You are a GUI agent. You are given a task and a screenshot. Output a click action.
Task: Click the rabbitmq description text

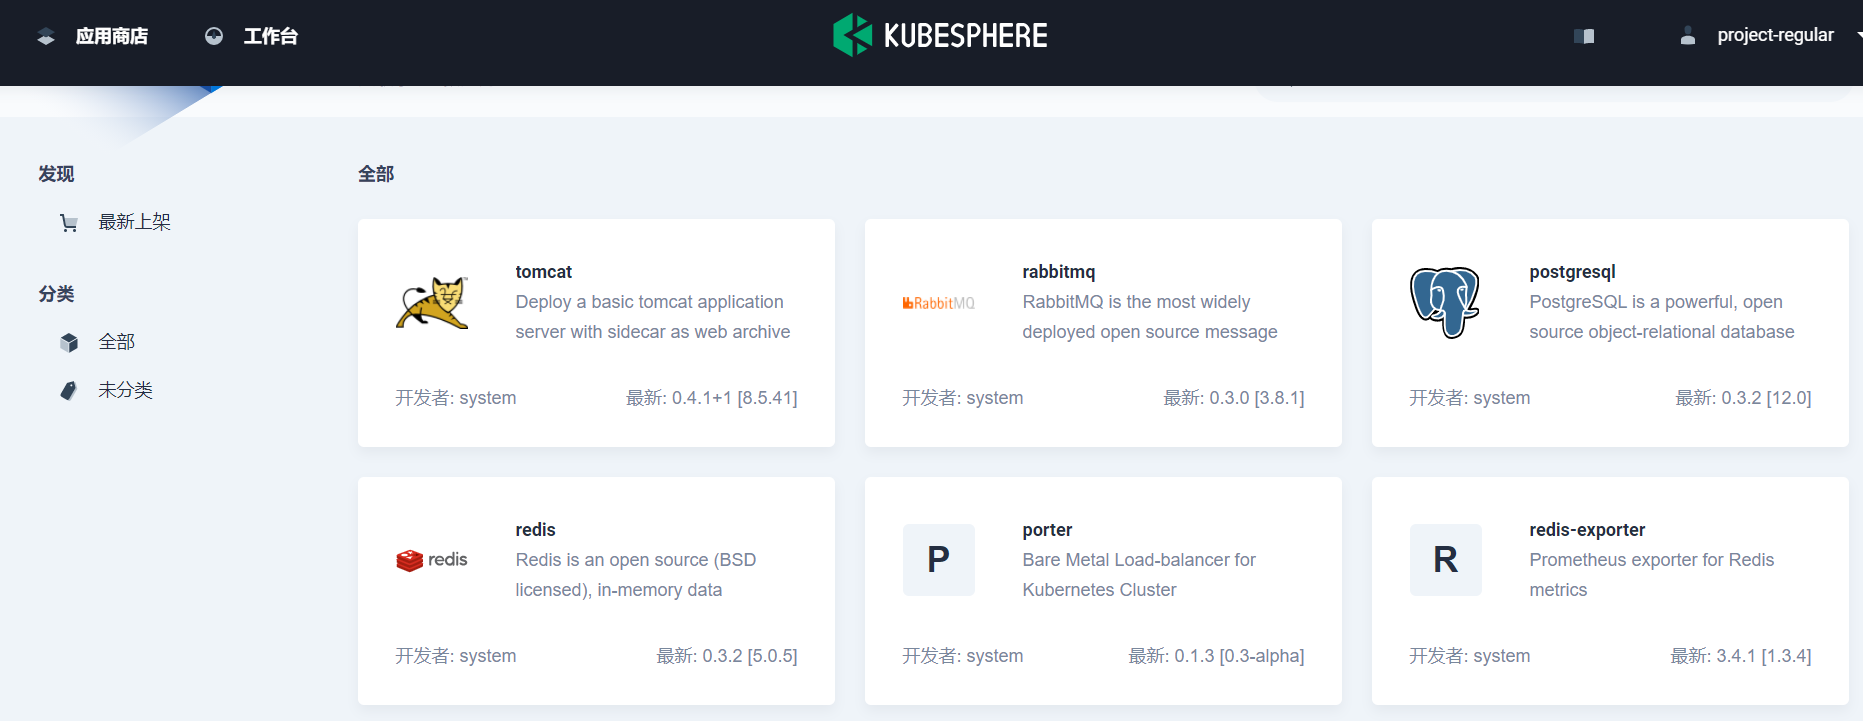tap(1150, 317)
